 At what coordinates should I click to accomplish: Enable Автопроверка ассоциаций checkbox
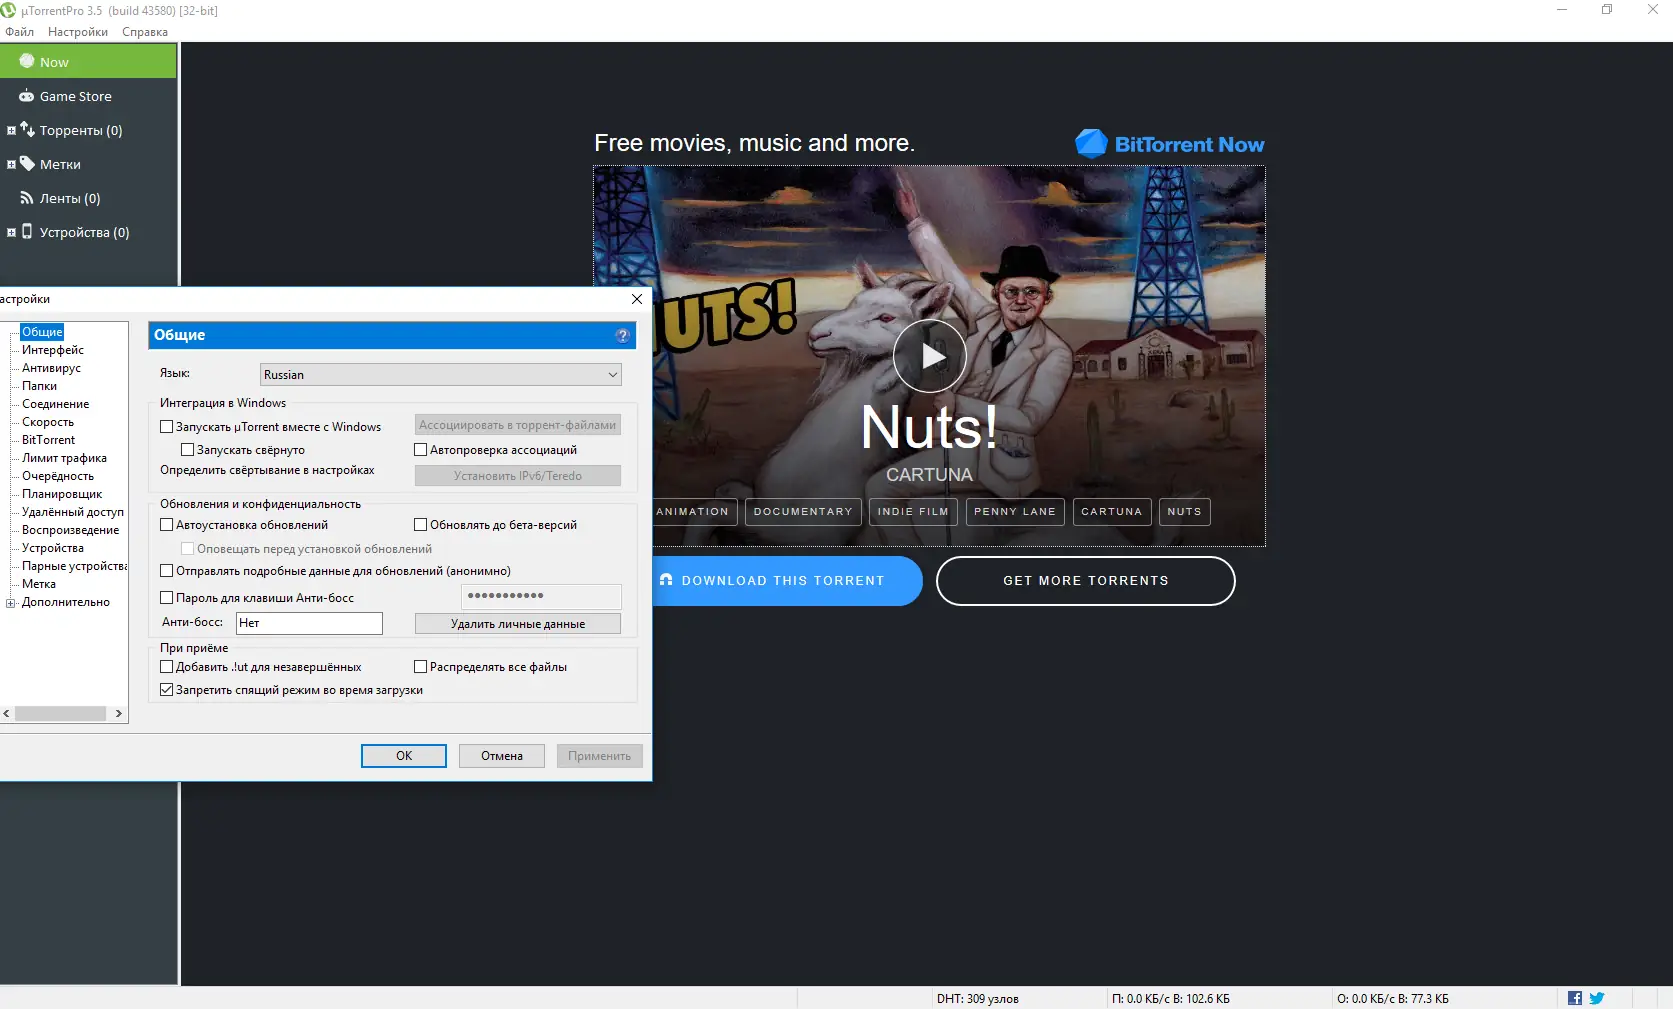coord(421,450)
